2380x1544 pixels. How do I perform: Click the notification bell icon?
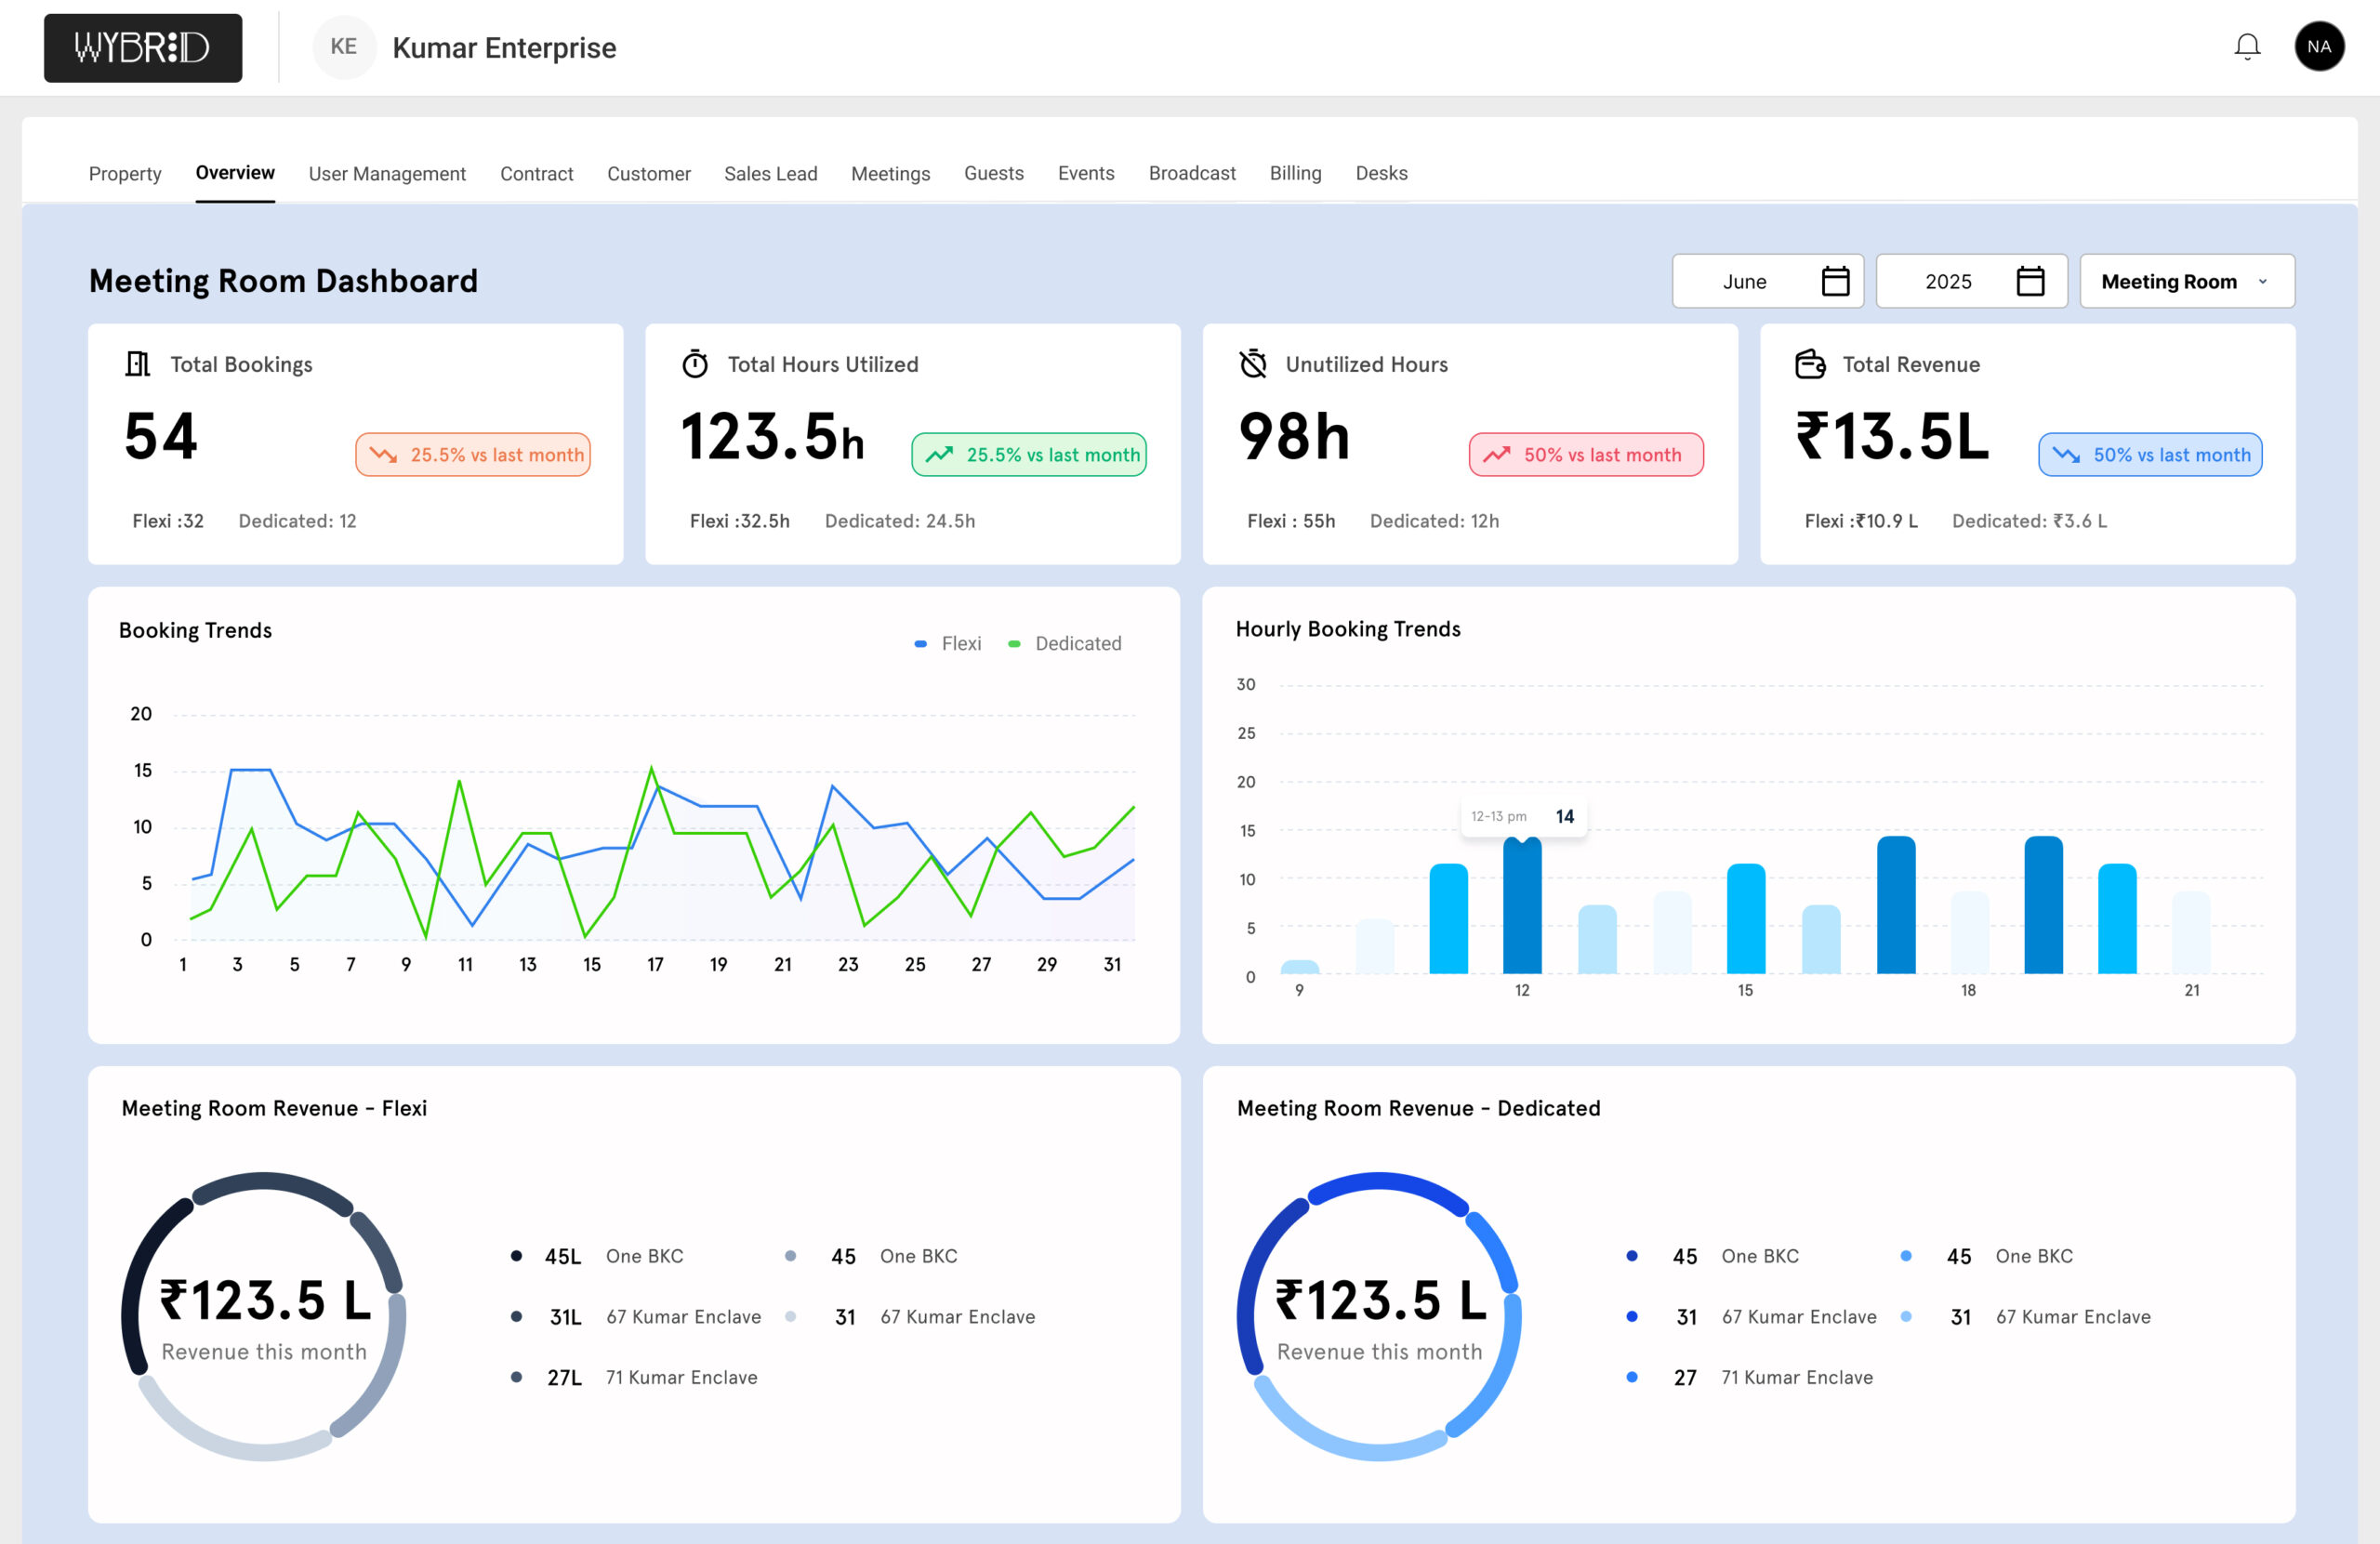click(2246, 47)
